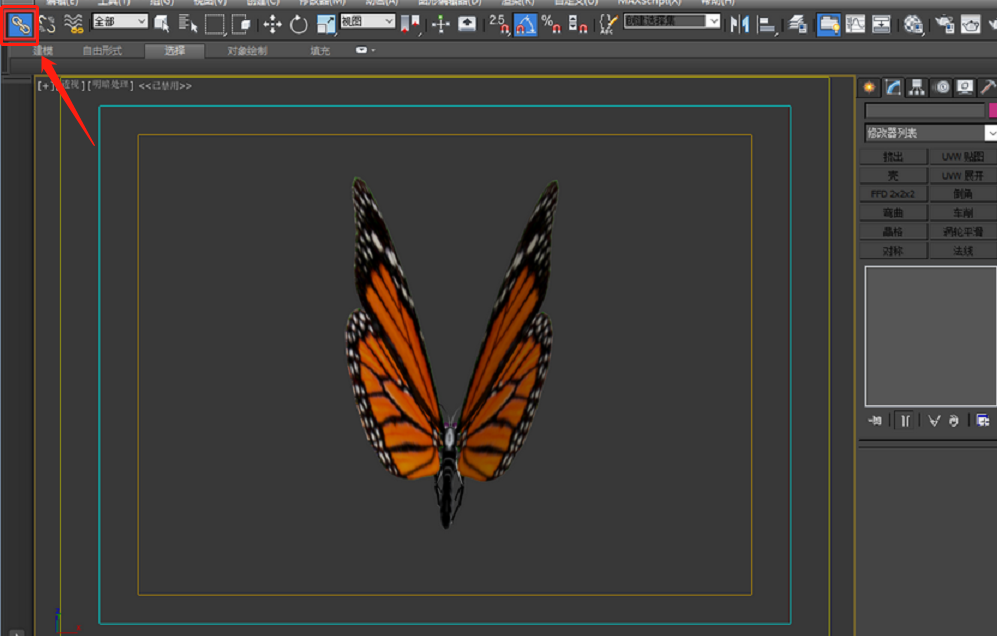The width and height of the screenshot is (997, 636).
Task: Open the Motion command panel tab
Action: pos(942,87)
